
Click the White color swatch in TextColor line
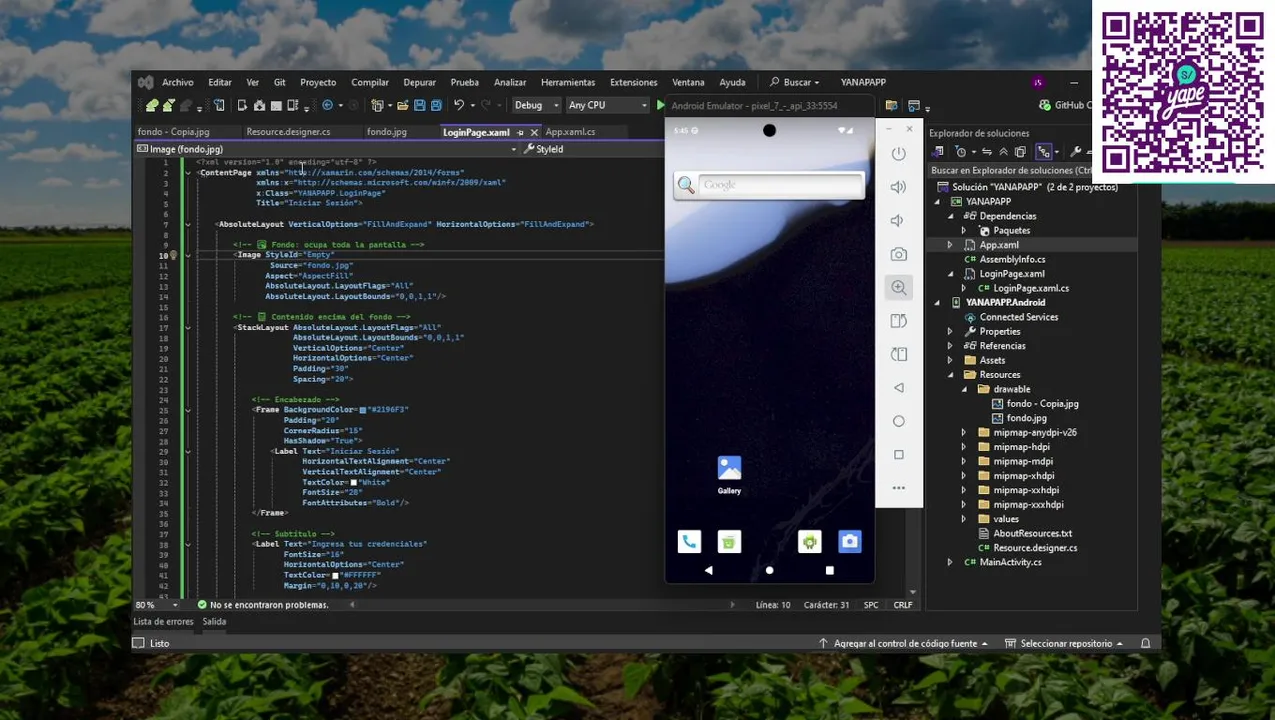click(353, 482)
